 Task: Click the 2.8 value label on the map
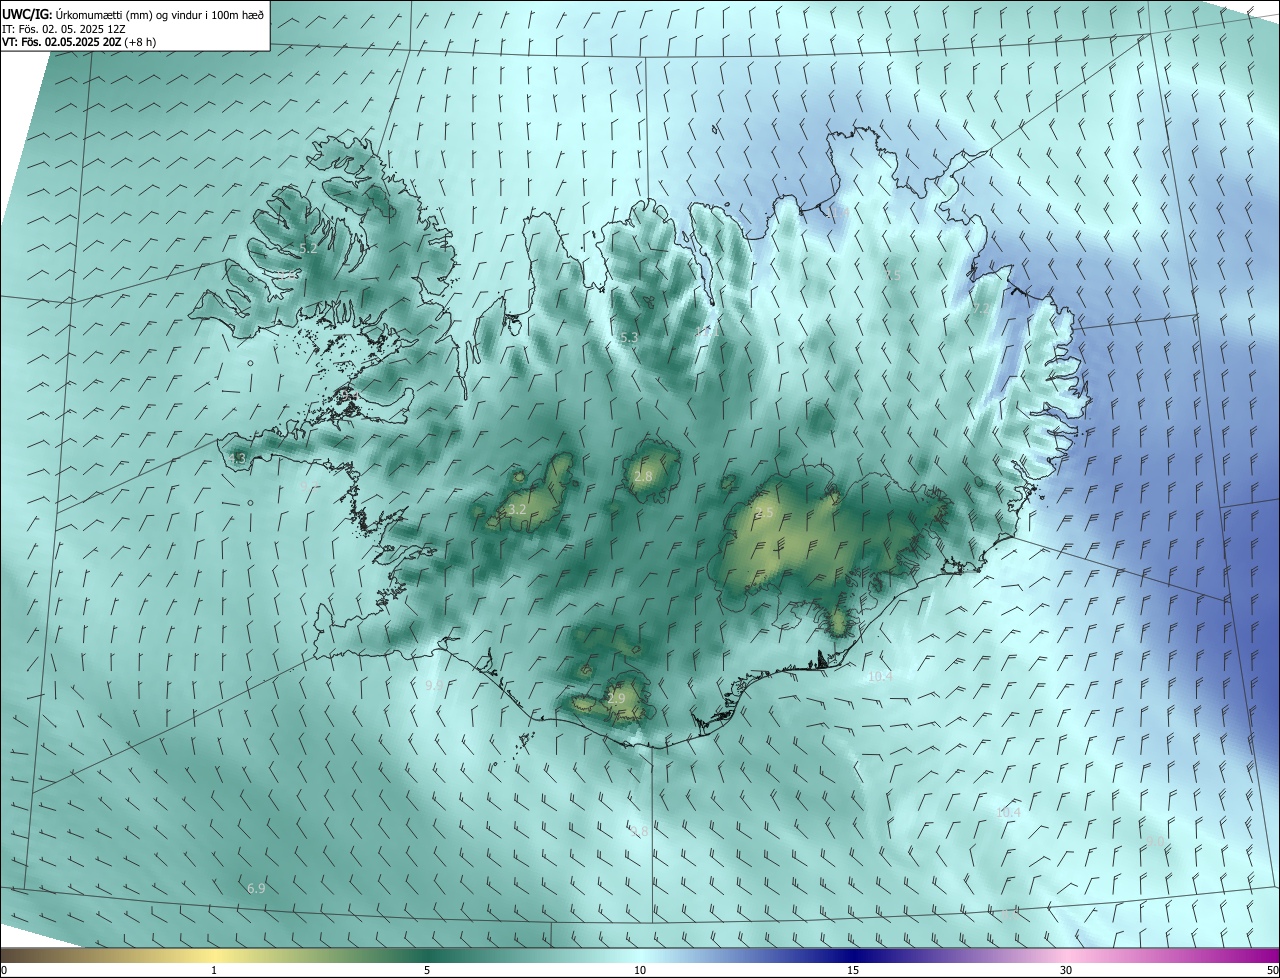coord(643,477)
